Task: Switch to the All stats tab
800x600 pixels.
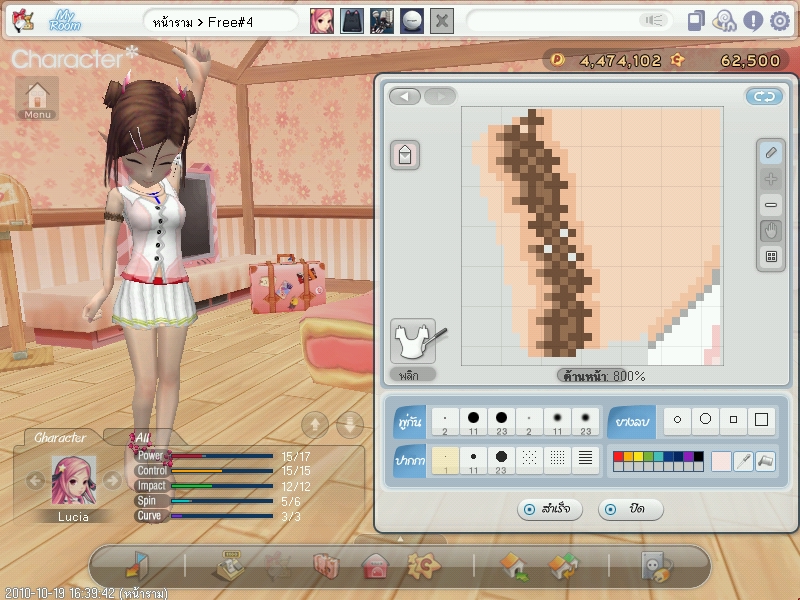Action: coord(142,438)
